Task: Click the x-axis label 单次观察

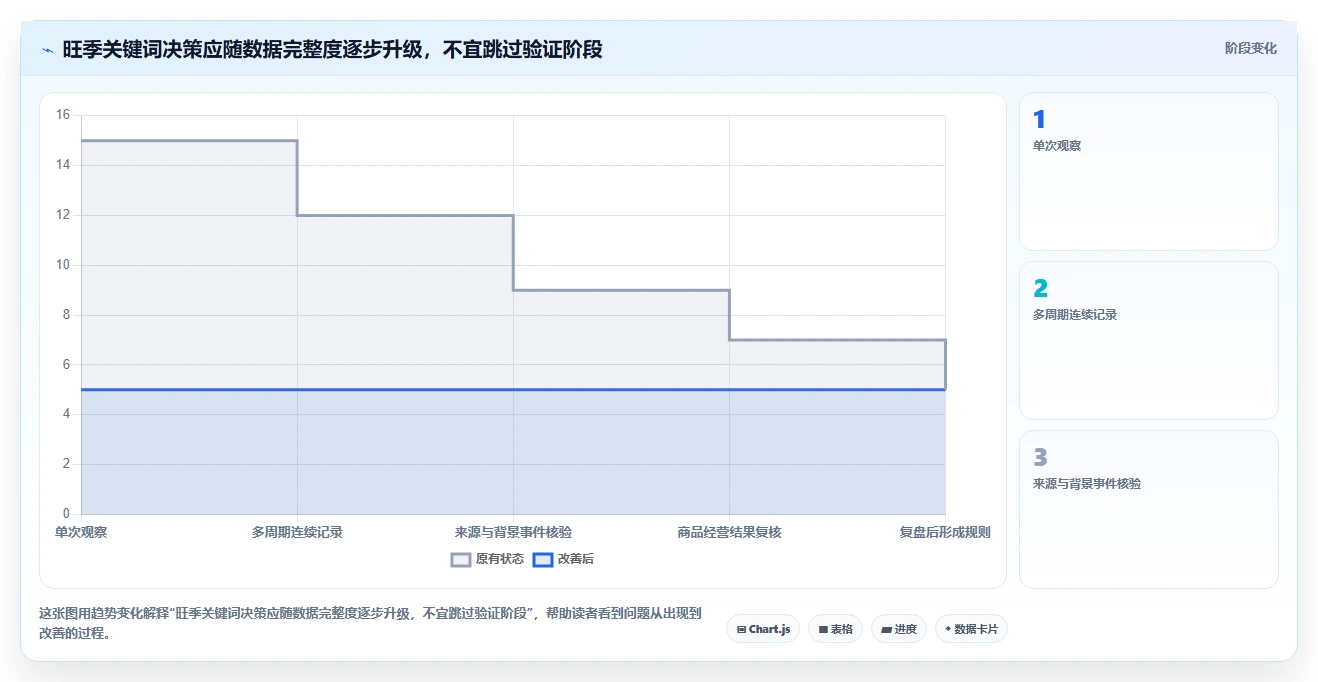Action: (x=81, y=532)
